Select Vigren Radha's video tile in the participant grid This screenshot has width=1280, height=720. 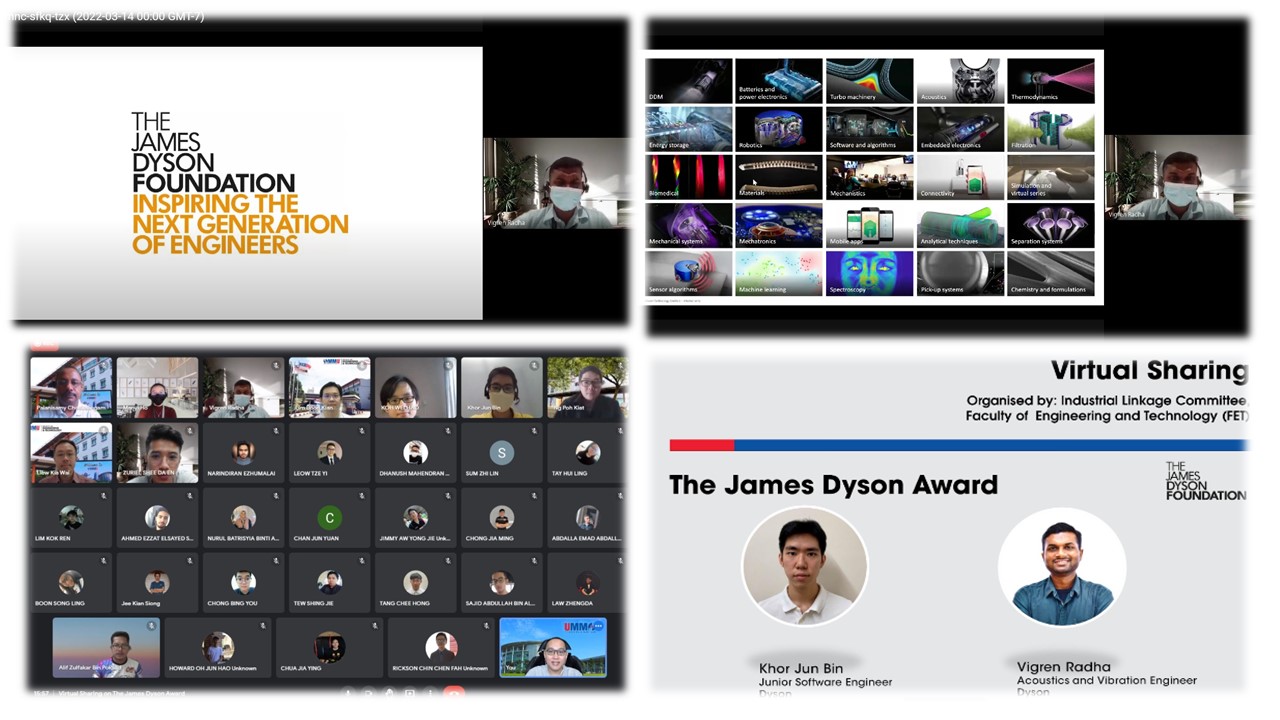pos(243,388)
